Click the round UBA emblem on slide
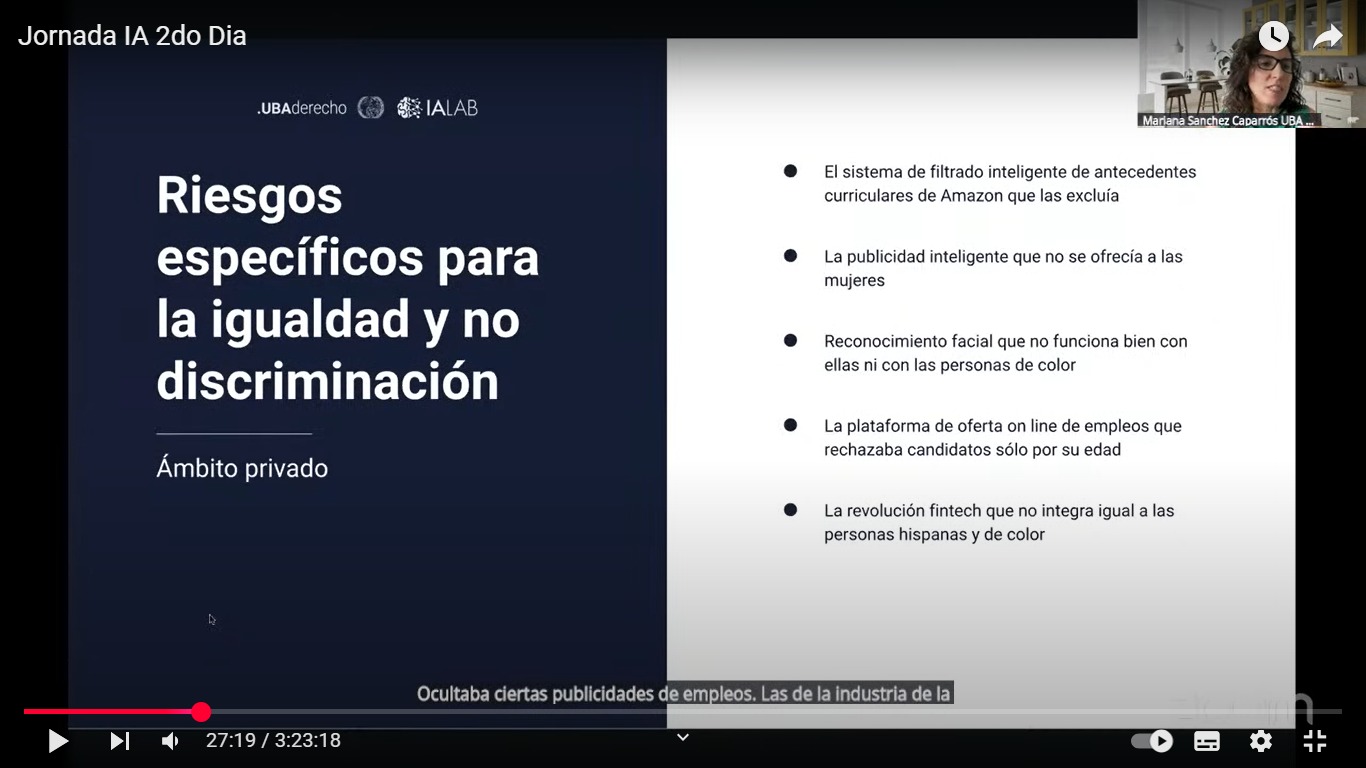The image size is (1366, 768). [x=371, y=108]
